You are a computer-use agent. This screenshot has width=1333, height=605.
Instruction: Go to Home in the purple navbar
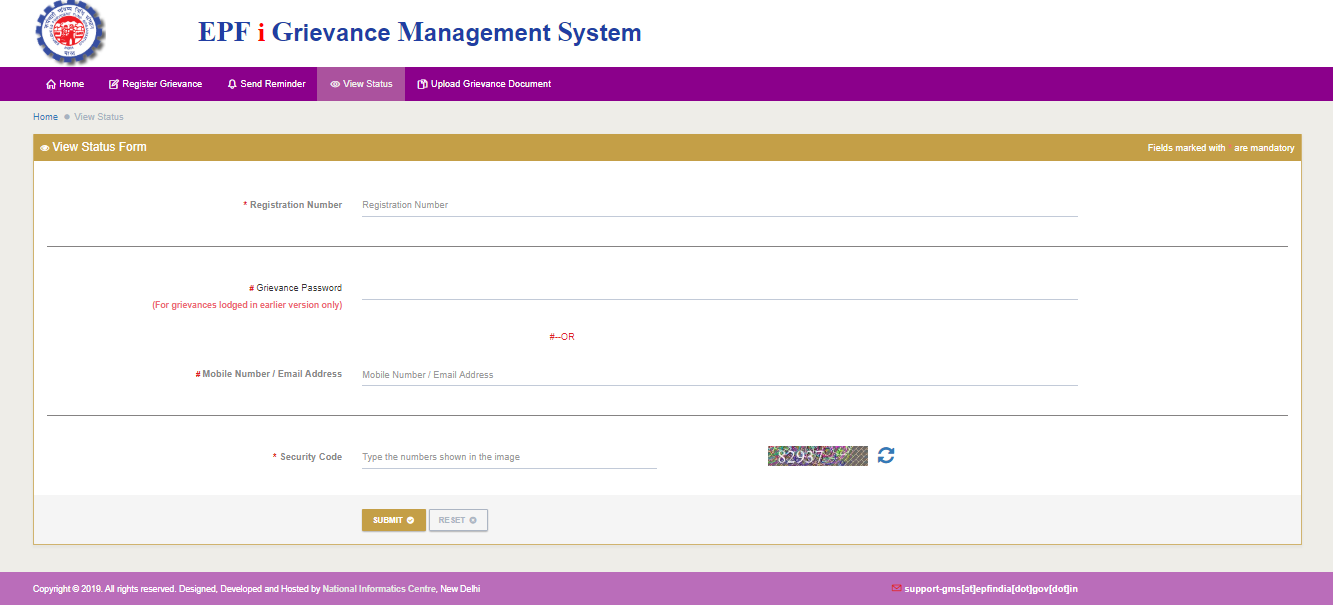click(x=65, y=84)
